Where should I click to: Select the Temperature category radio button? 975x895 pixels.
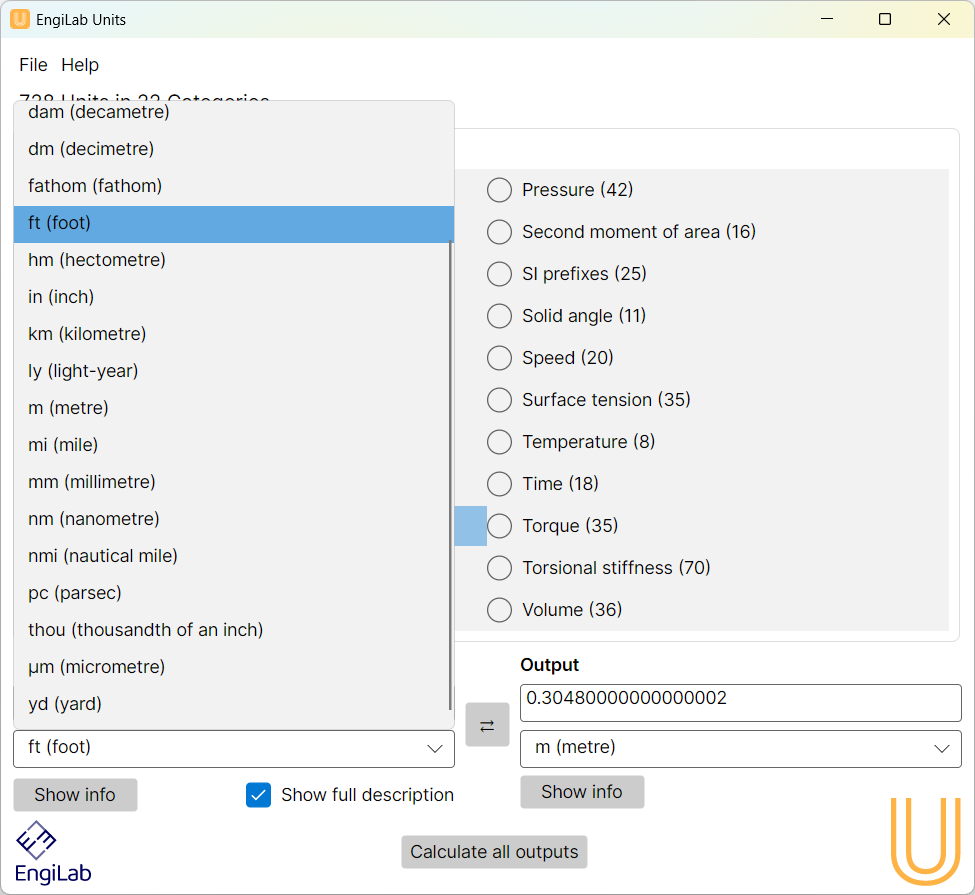coord(499,442)
